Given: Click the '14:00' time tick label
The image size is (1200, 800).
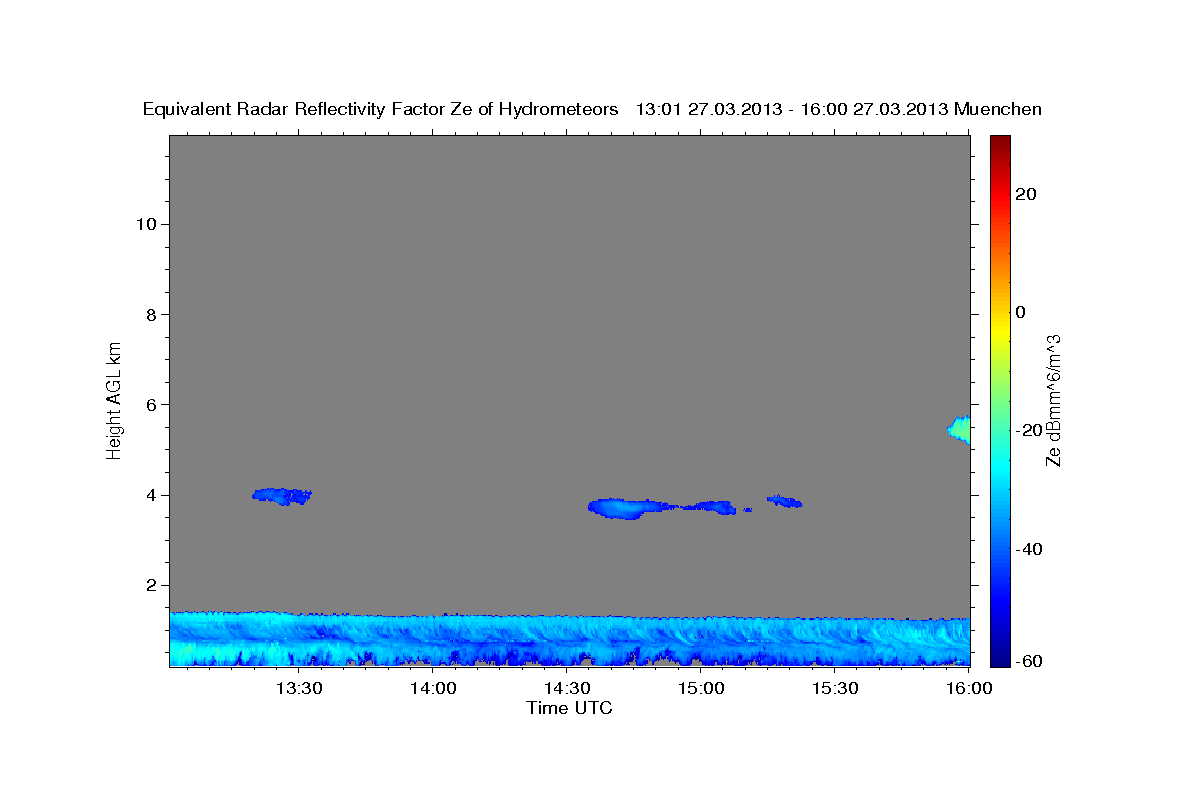Looking at the screenshot, I should 433,688.
